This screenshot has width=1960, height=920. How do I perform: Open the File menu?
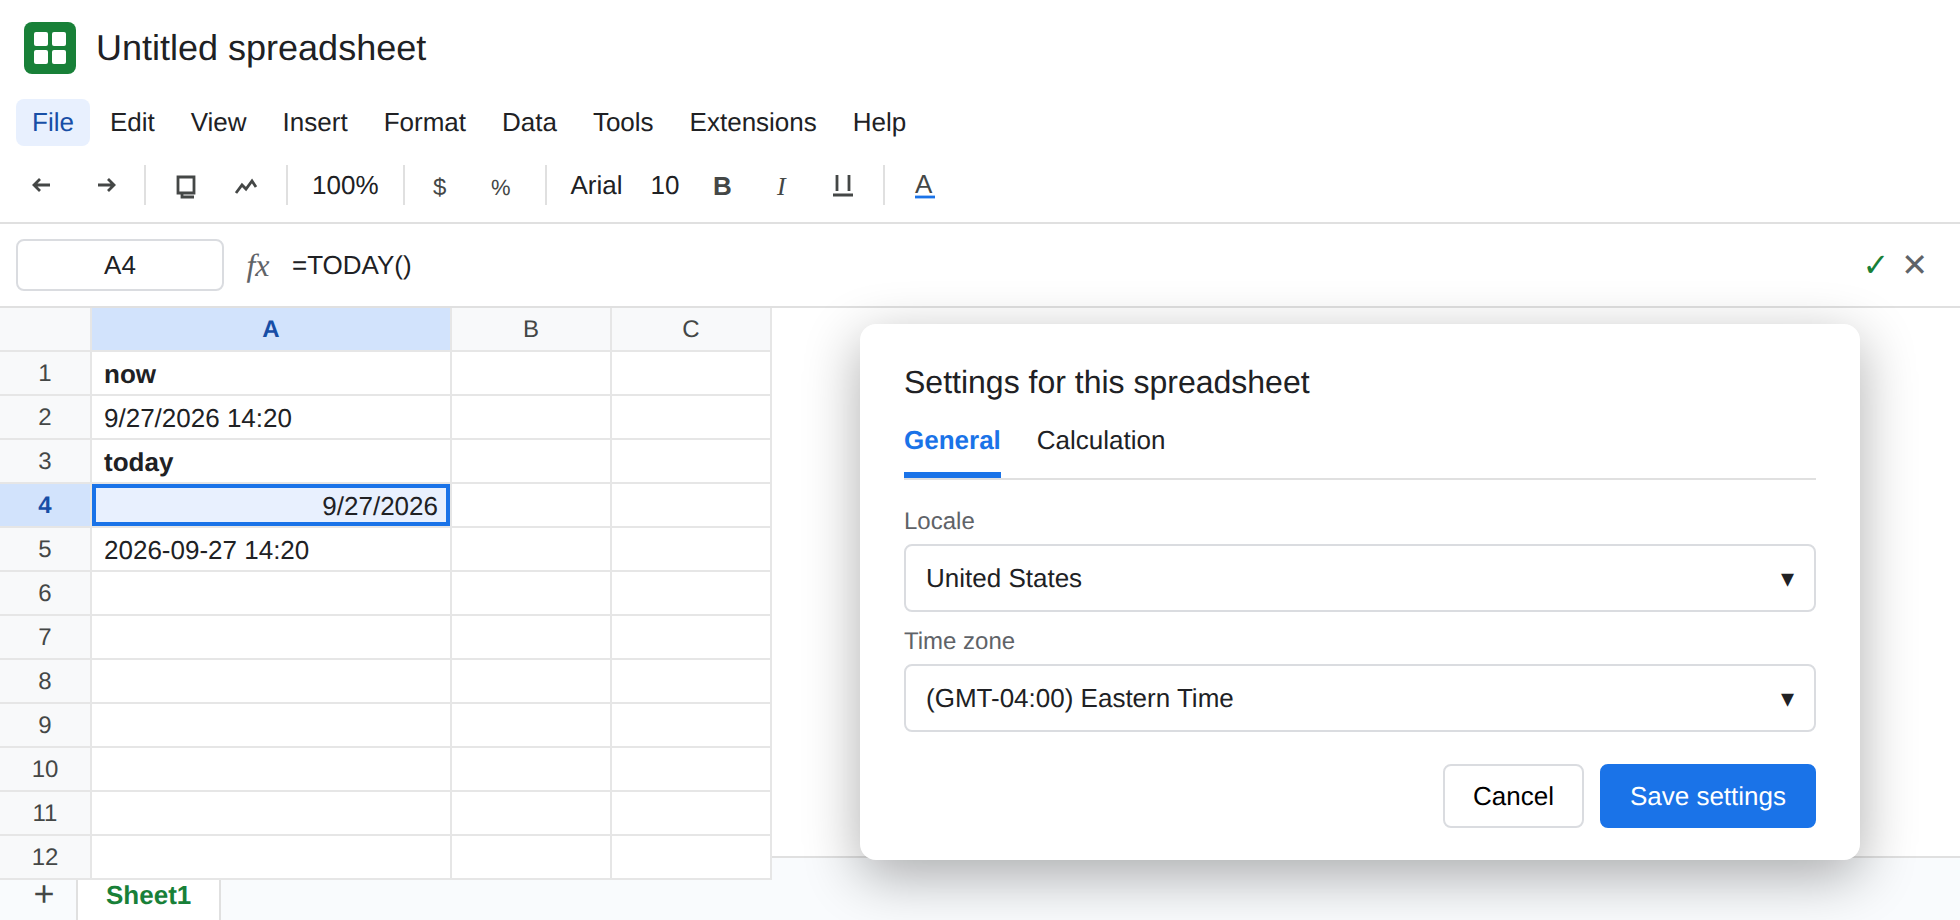click(53, 122)
